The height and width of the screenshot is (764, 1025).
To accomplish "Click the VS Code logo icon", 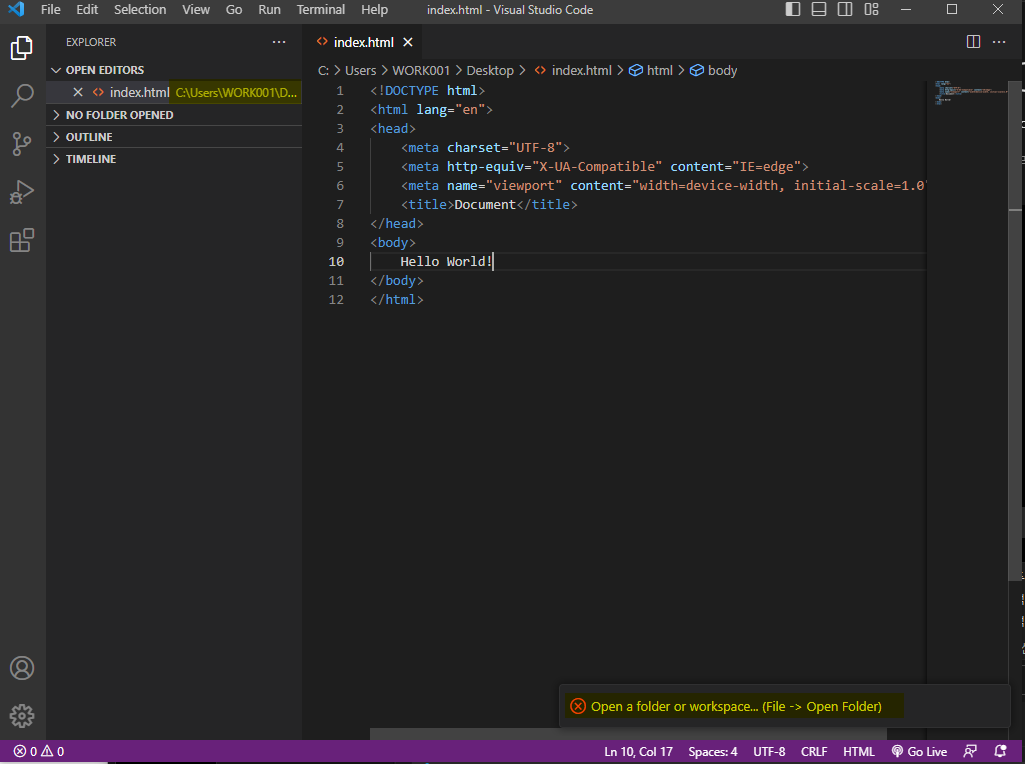I will [16, 9].
